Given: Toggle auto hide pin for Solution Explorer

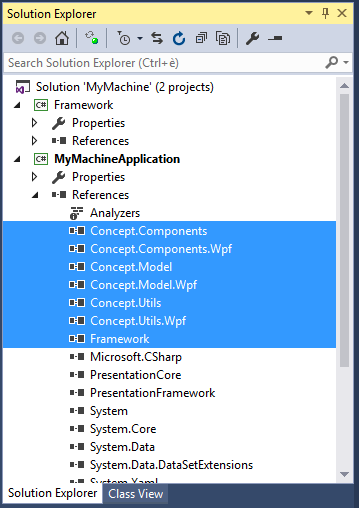Looking at the screenshot, I should 325,13.
